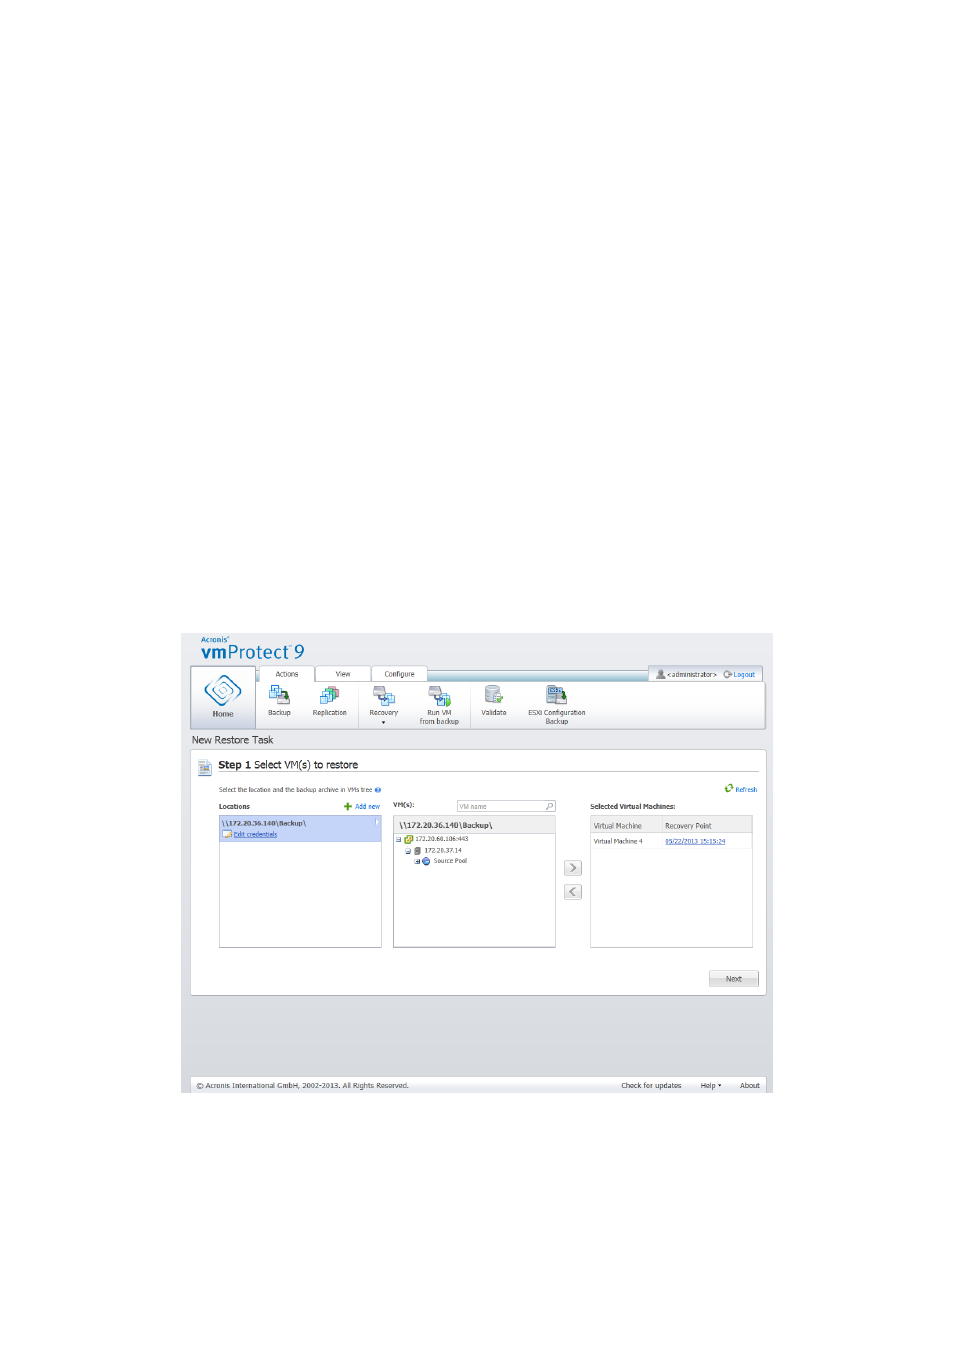Remove VM with left arrow button

click(x=573, y=892)
